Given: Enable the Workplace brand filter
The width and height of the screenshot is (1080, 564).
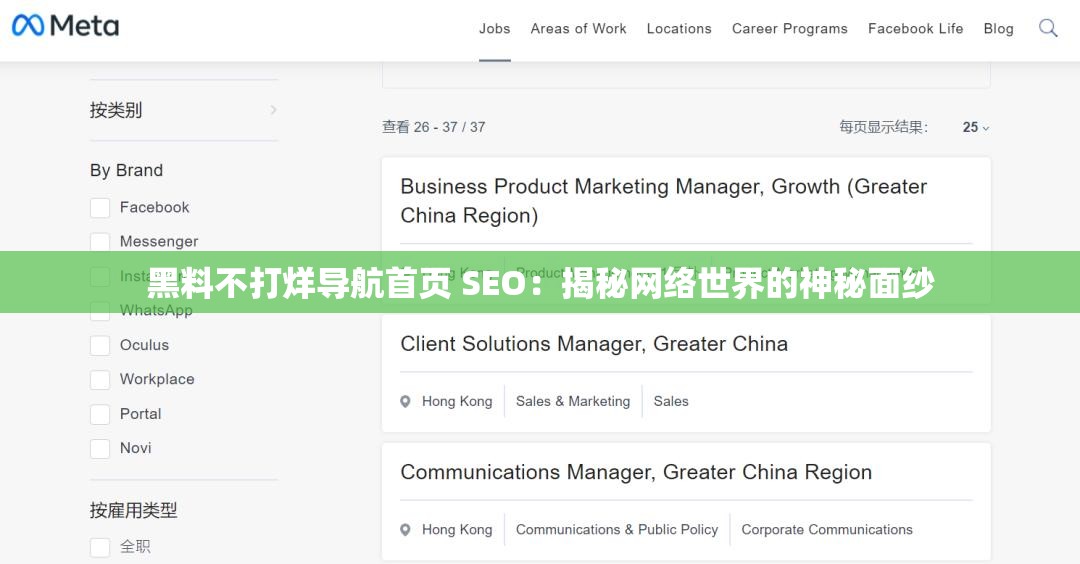Looking at the screenshot, I should coord(100,380).
